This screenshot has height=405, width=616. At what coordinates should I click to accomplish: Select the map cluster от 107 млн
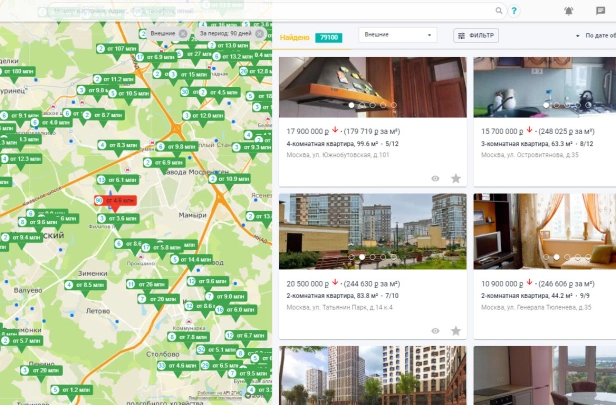pyautogui.click(x=116, y=49)
